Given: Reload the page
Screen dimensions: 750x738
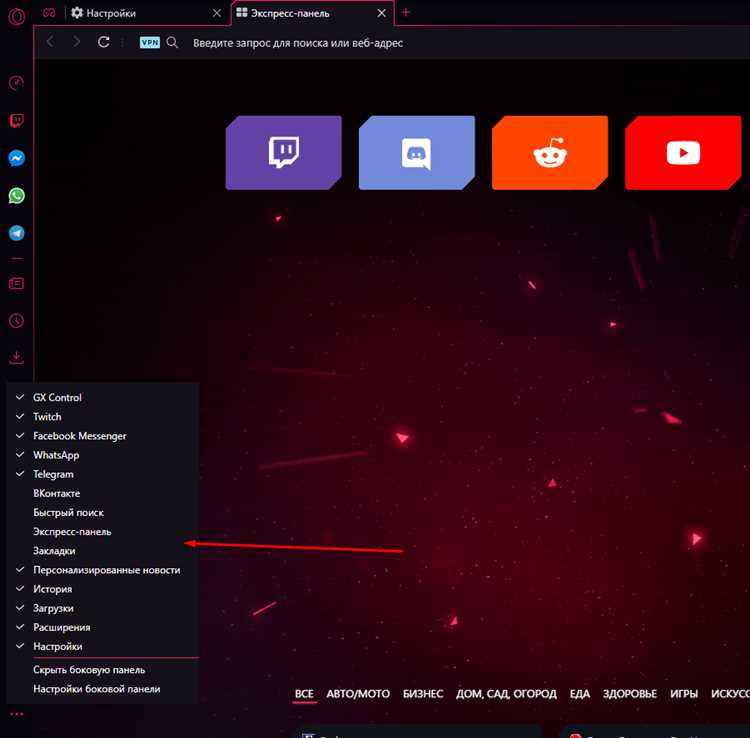Looking at the screenshot, I should tap(103, 42).
